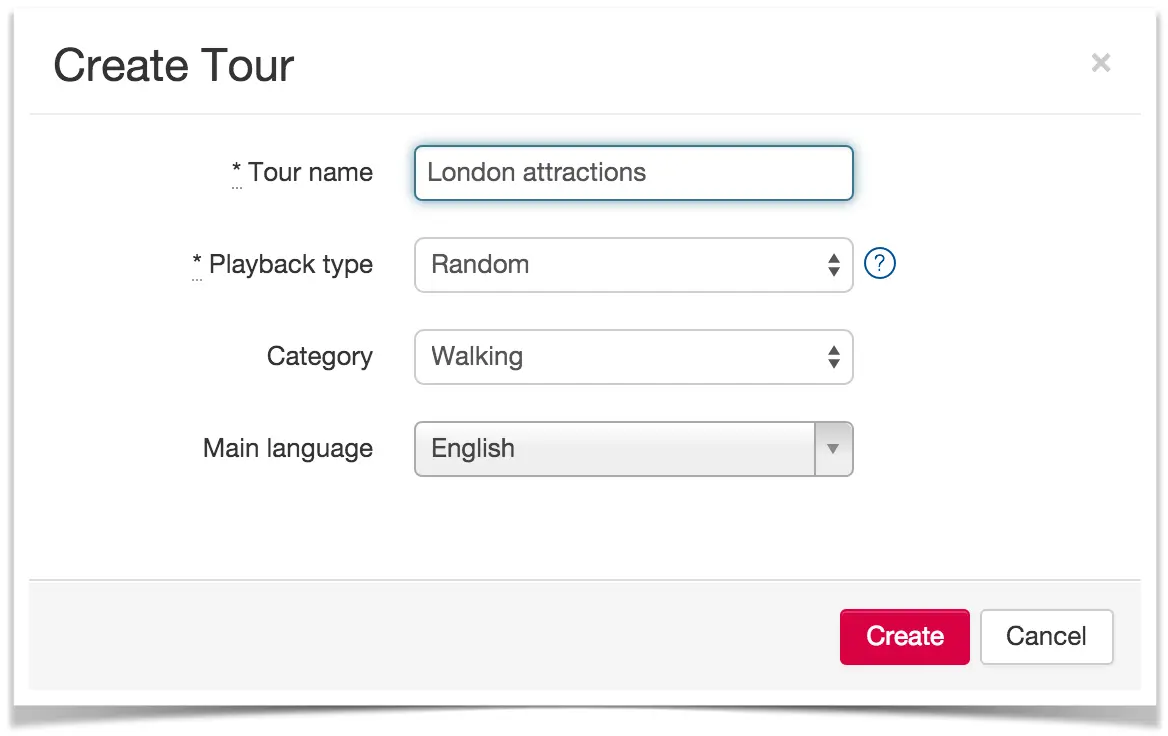
Task: Close the Create Tour dialog
Action: click(x=1100, y=63)
